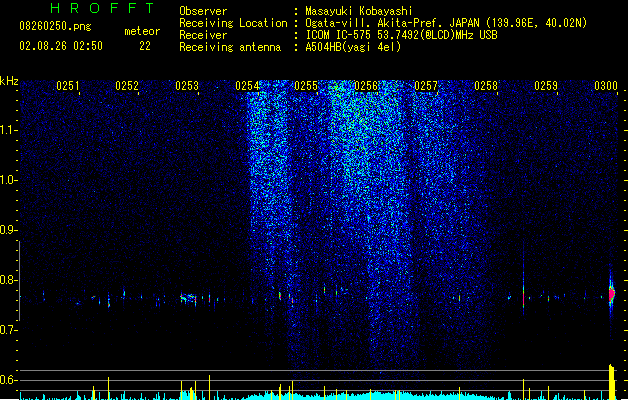The image size is (629, 400).
Task: Click the 0300 time marker
Action: pyautogui.click(x=606, y=86)
